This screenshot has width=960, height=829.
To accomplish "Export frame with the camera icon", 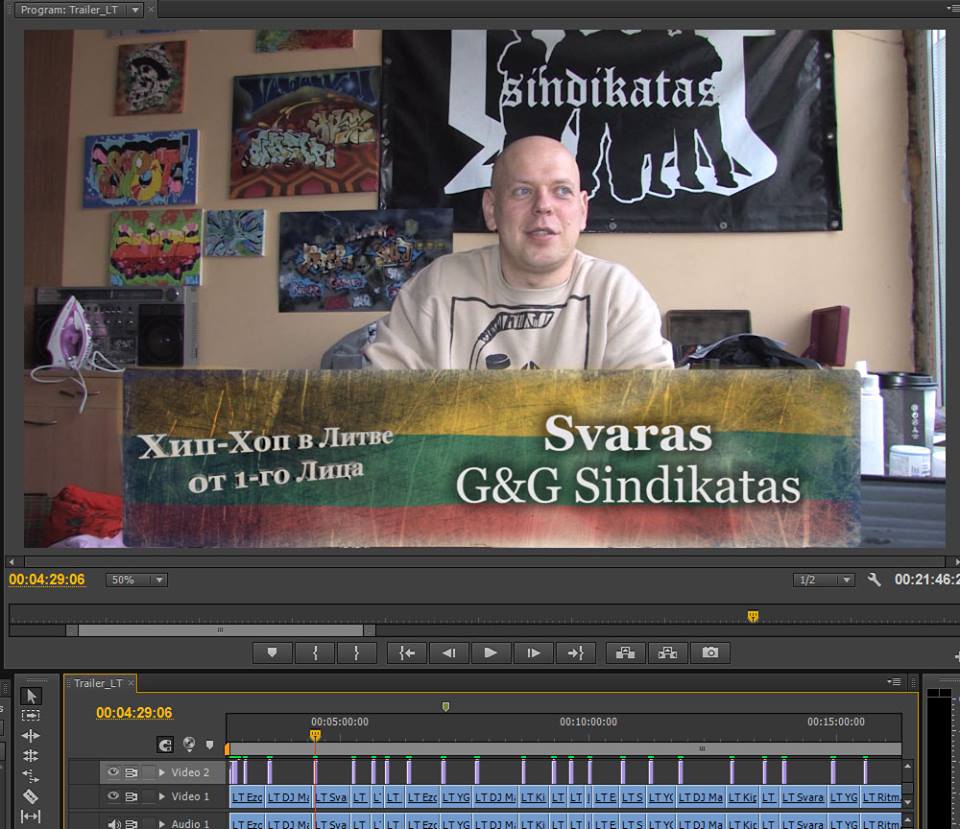I will pos(710,653).
